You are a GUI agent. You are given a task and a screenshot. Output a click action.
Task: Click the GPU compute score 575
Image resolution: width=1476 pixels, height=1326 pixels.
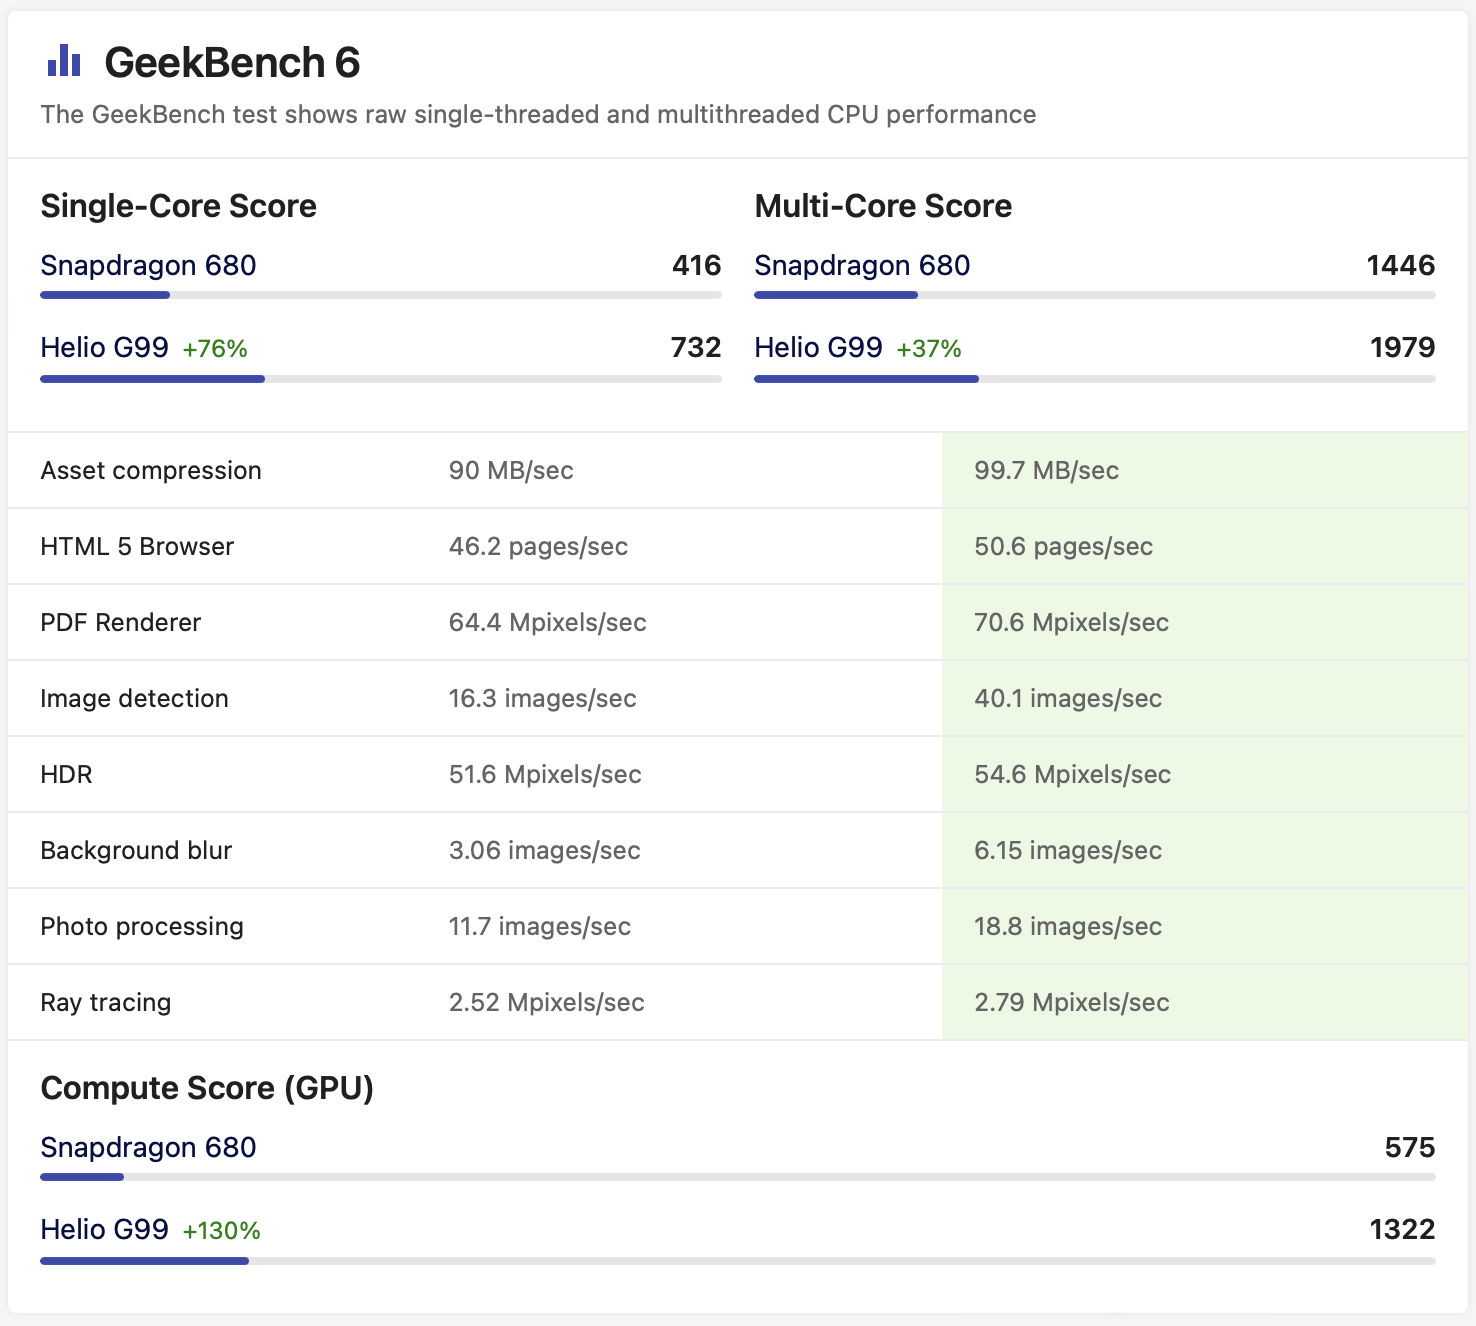click(x=1410, y=1147)
